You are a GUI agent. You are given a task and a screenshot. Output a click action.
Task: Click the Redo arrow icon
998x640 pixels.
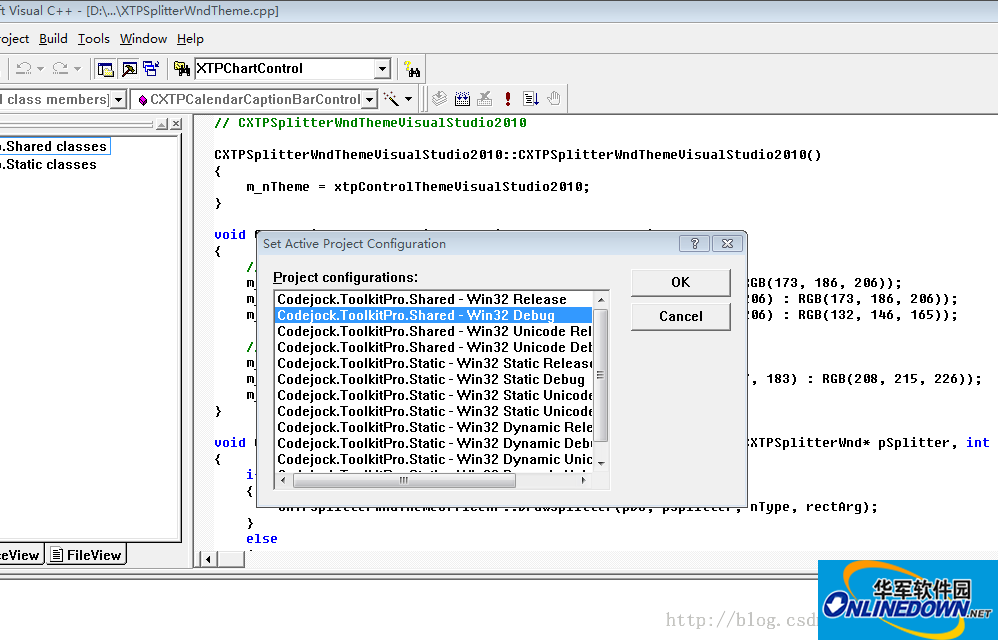[x=60, y=68]
